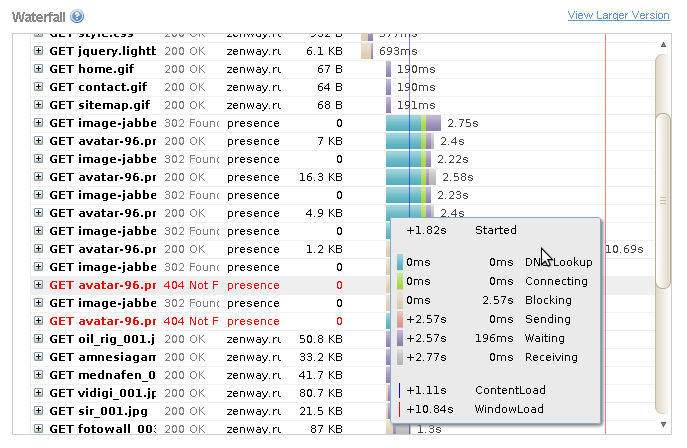Click the '2.58s' timing label
Viewport: 687px width, 448px height.
458,177
